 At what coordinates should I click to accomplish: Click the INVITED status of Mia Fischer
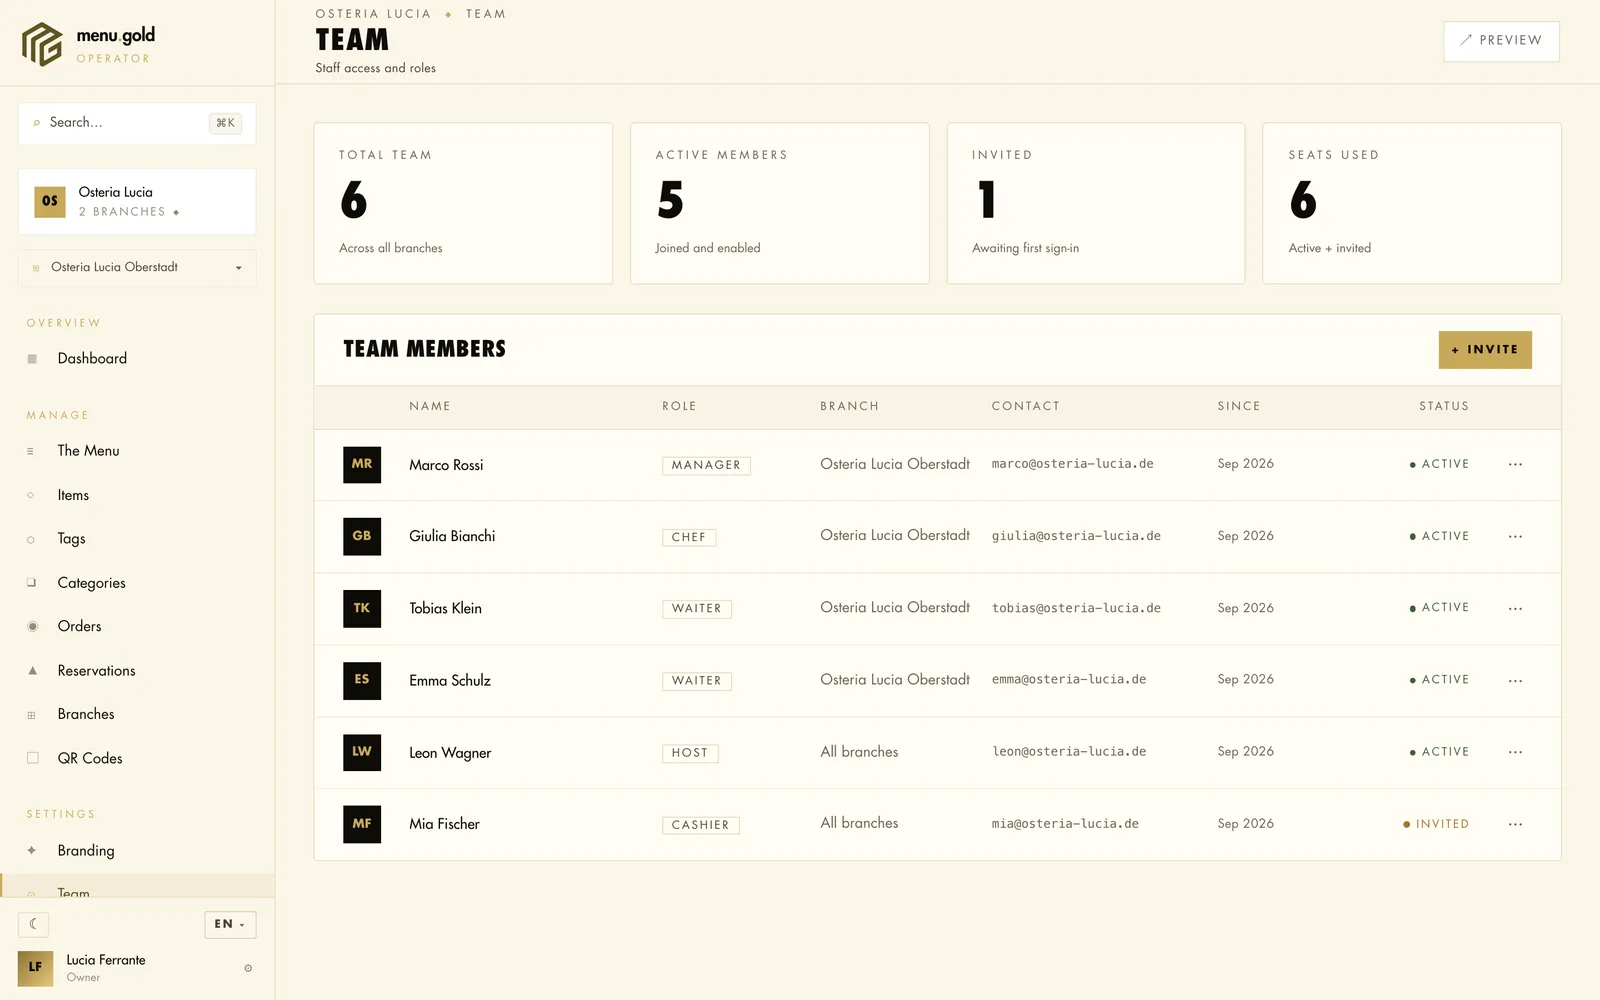coord(1436,824)
